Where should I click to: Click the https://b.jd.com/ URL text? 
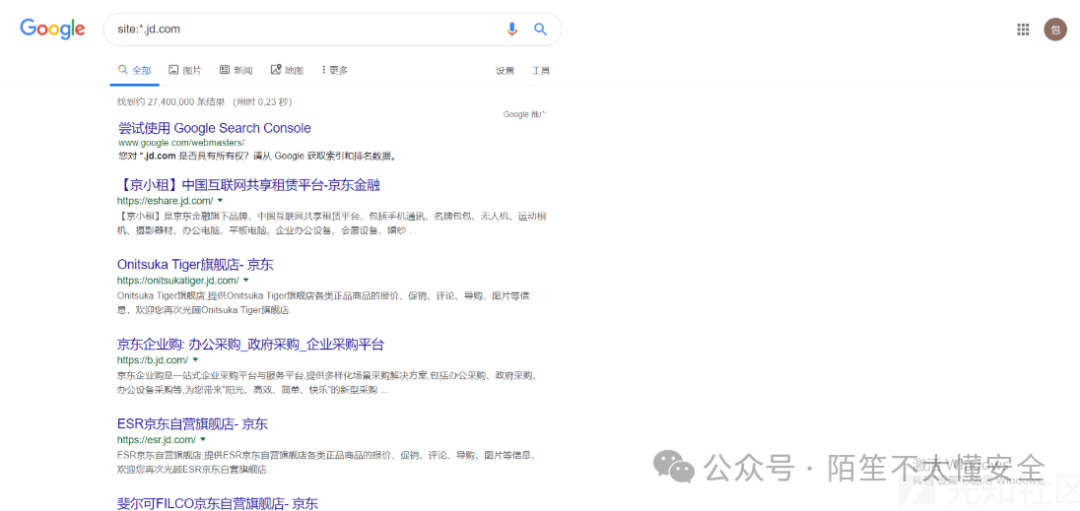(x=152, y=360)
